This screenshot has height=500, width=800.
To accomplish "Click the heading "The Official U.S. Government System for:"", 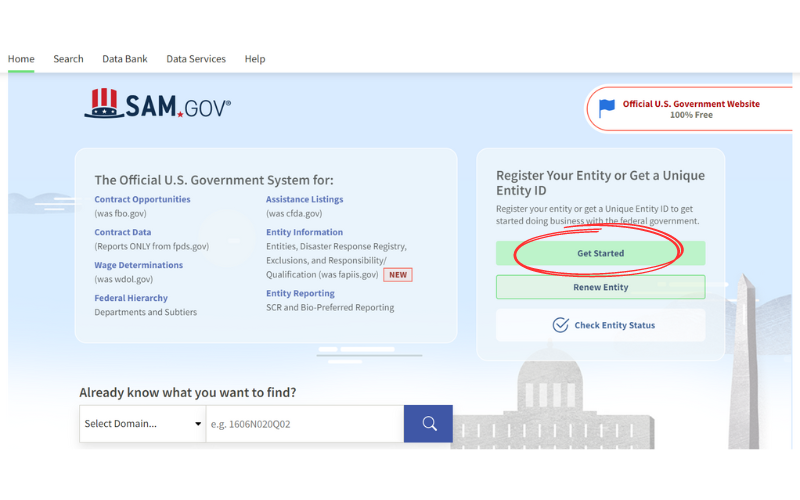I will pos(214,180).
